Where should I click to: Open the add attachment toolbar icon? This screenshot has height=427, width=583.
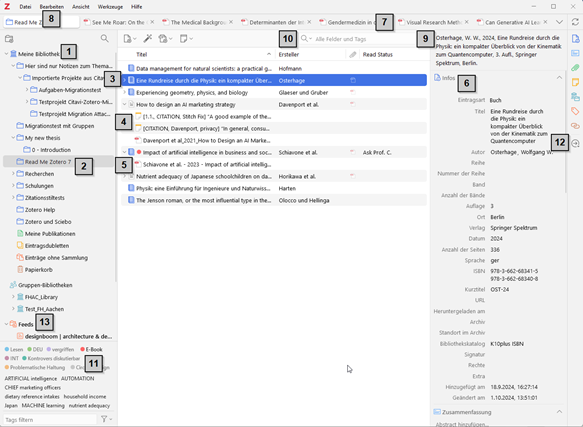tap(165, 39)
